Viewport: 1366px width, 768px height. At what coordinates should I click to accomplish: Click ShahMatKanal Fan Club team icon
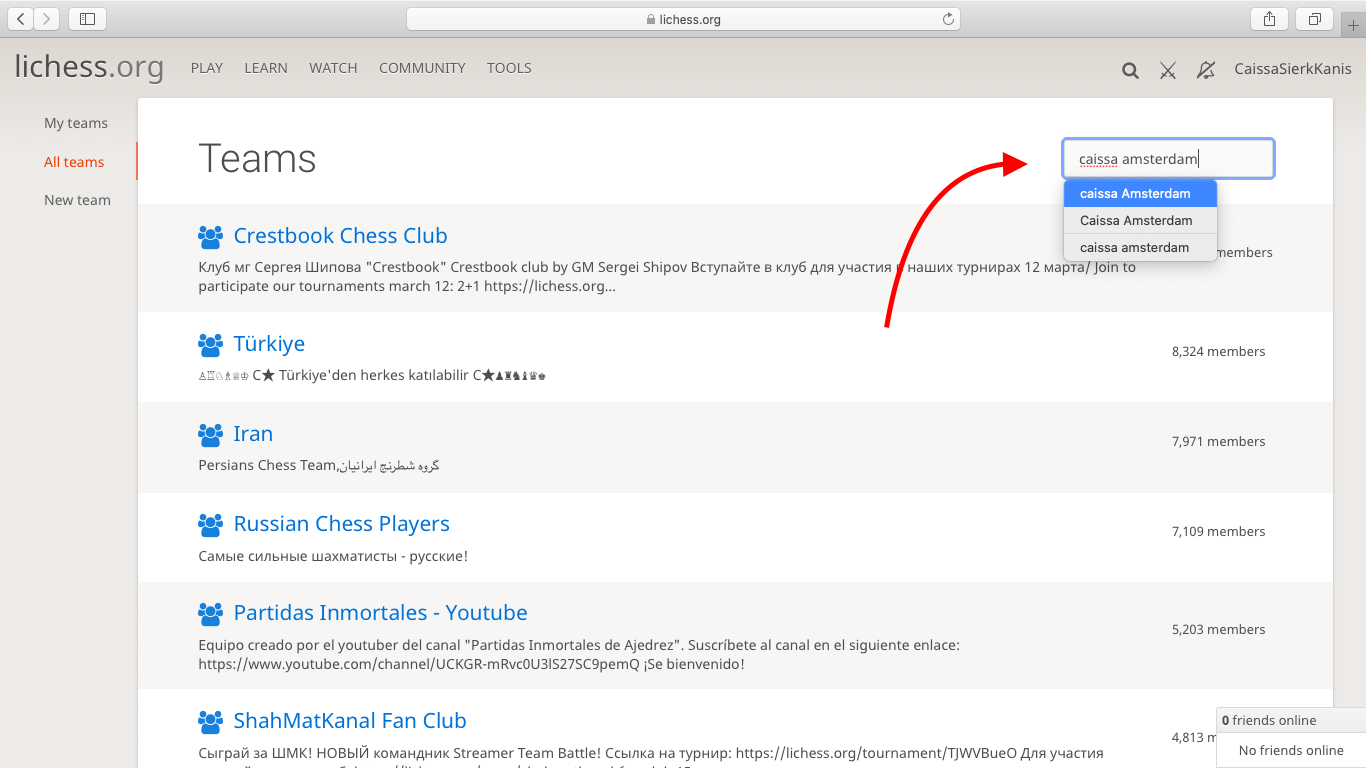point(210,722)
